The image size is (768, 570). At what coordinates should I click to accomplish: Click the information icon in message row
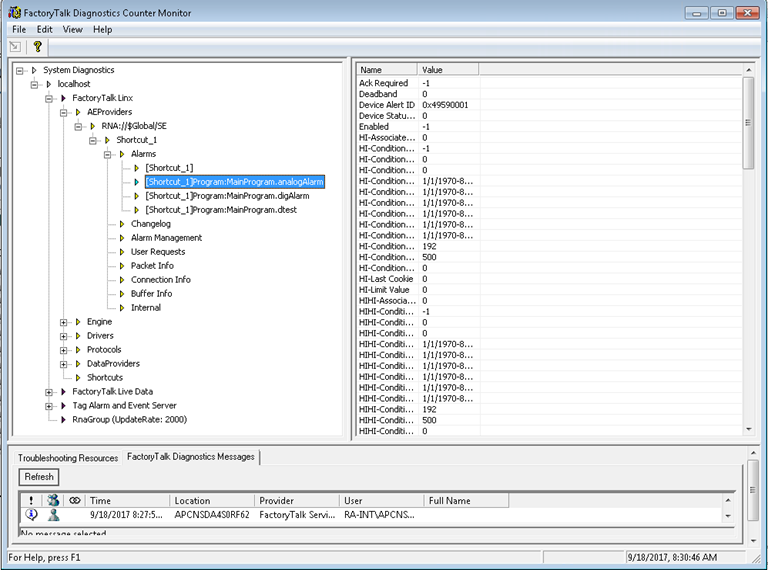tap(31, 515)
